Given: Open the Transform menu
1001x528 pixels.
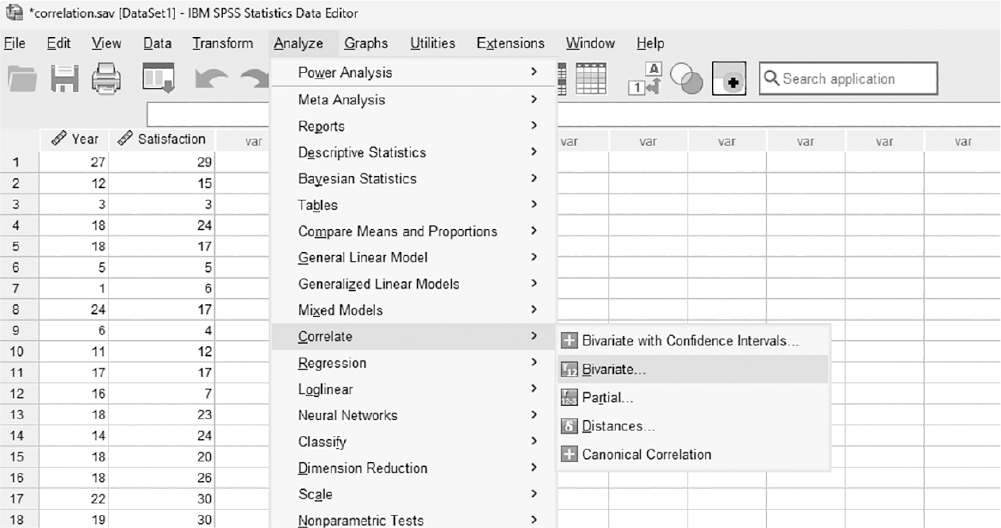Looking at the screenshot, I should [223, 43].
